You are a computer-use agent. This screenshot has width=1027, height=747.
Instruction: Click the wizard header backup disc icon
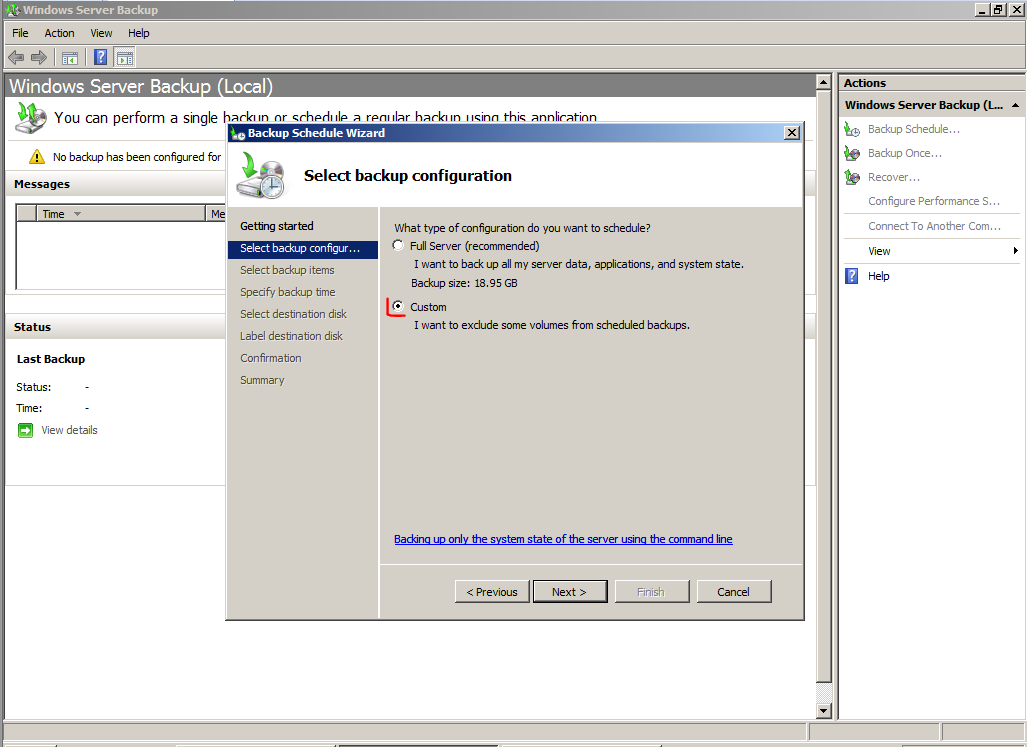[262, 175]
